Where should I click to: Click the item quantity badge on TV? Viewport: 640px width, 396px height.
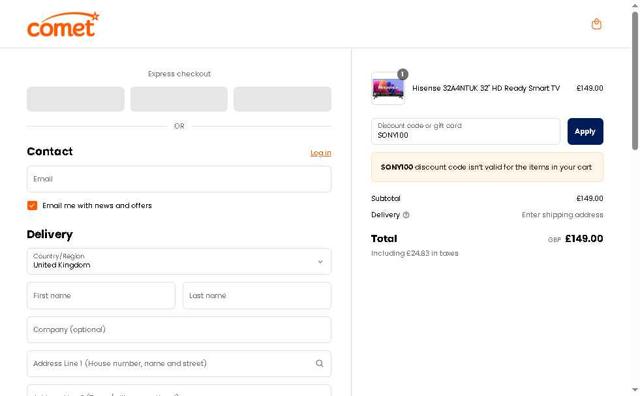click(x=402, y=74)
